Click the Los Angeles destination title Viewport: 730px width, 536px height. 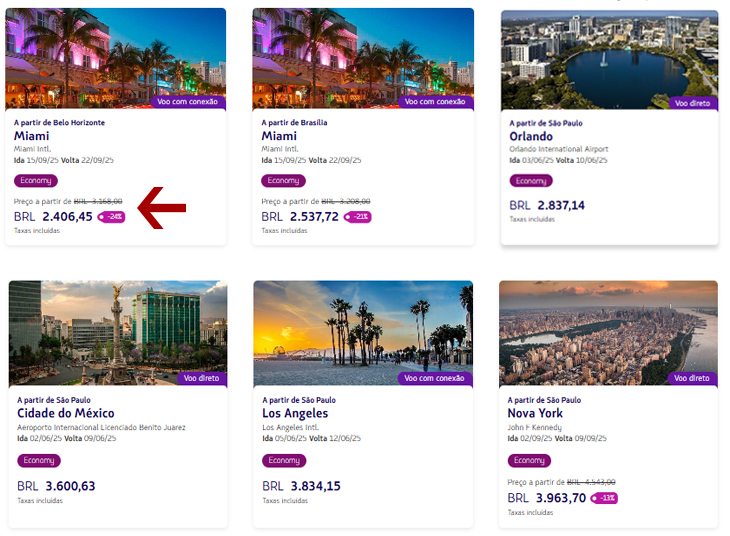pyautogui.click(x=295, y=414)
